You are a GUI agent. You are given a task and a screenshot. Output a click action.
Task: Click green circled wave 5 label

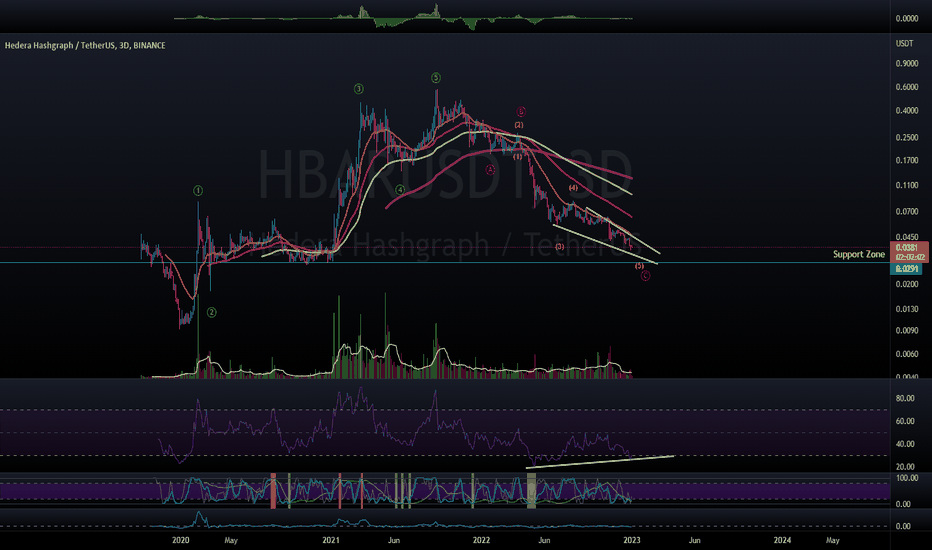(436, 78)
